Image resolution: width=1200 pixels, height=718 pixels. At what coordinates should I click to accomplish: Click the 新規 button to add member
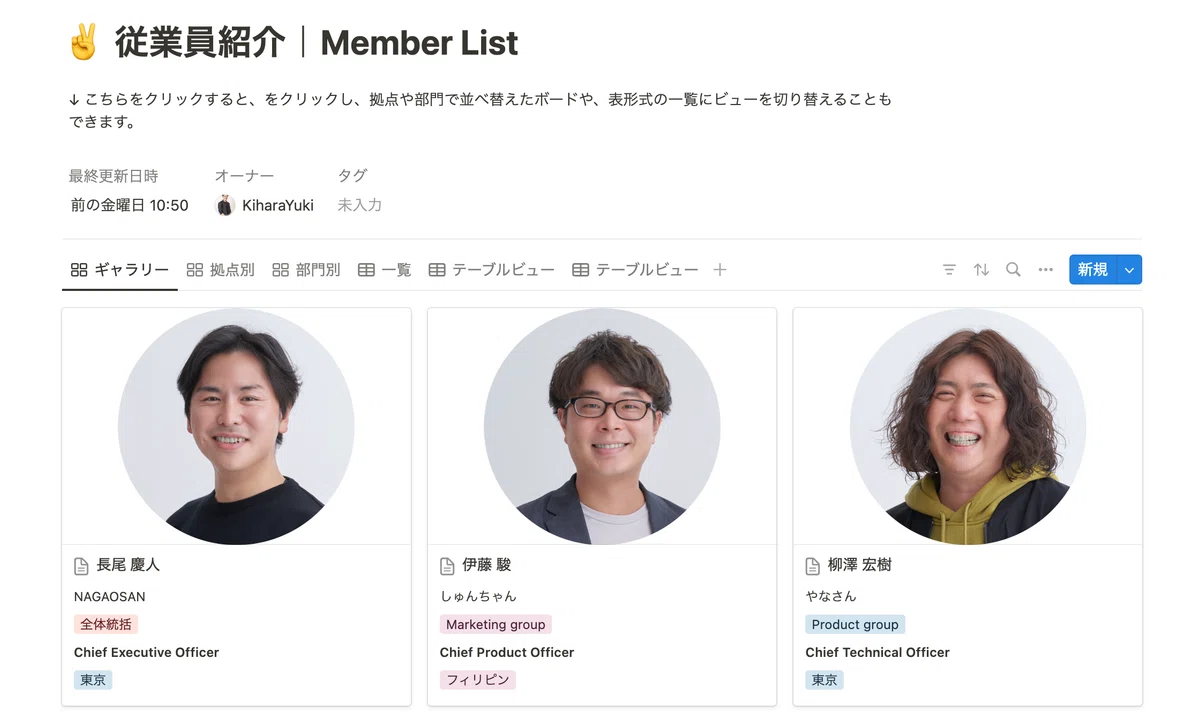1093,270
